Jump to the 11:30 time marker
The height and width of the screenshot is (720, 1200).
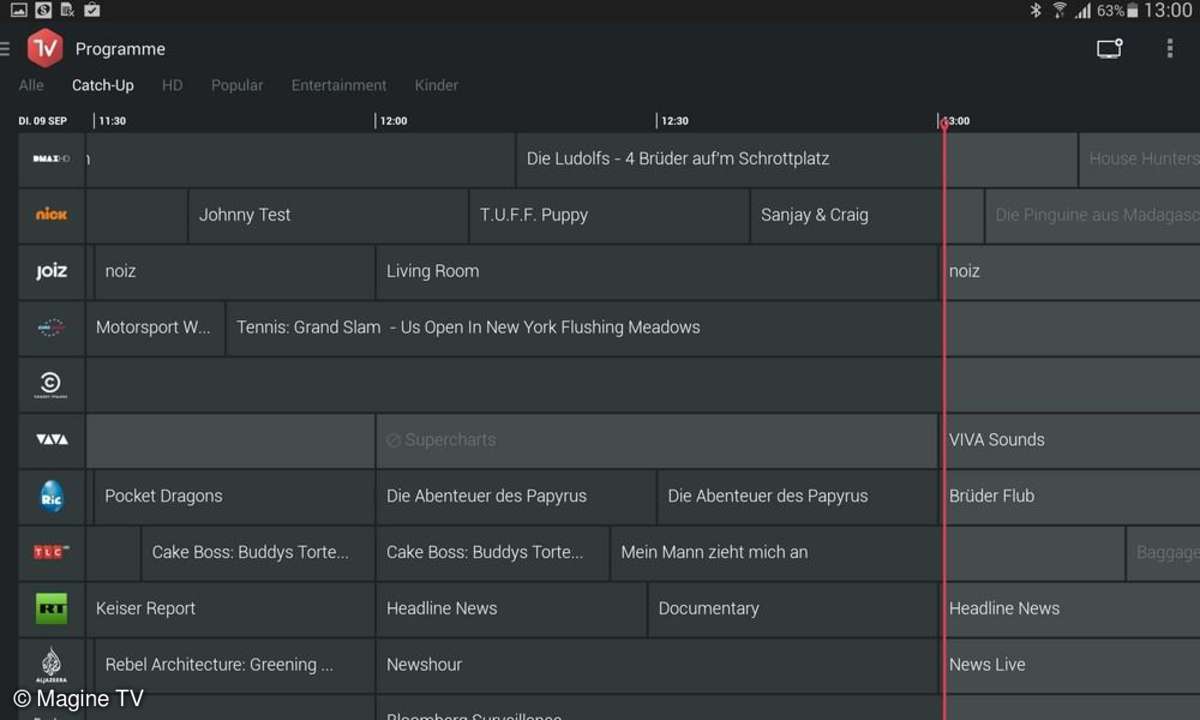pyautogui.click(x=112, y=121)
